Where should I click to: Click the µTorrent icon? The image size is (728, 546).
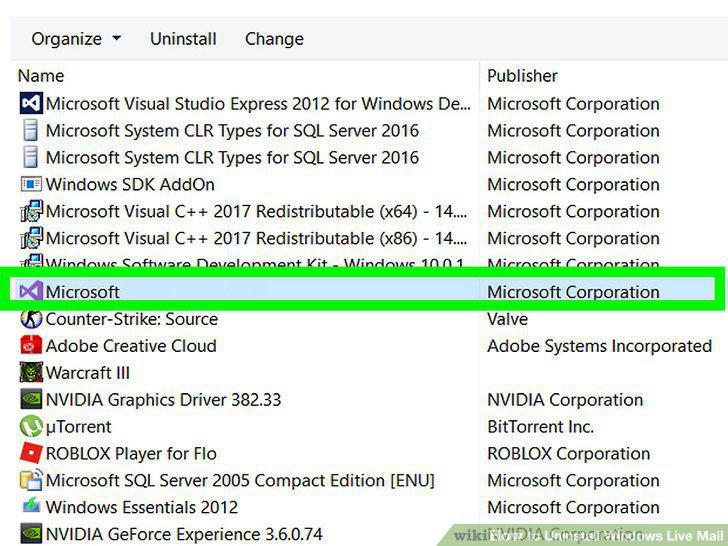pyautogui.click(x=31, y=426)
